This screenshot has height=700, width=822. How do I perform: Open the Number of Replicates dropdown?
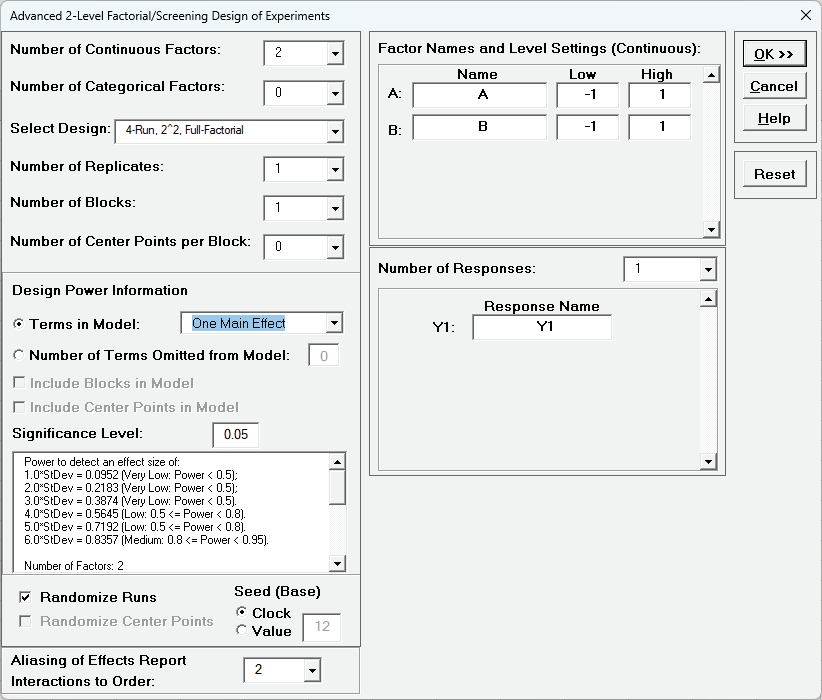(x=334, y=169)
